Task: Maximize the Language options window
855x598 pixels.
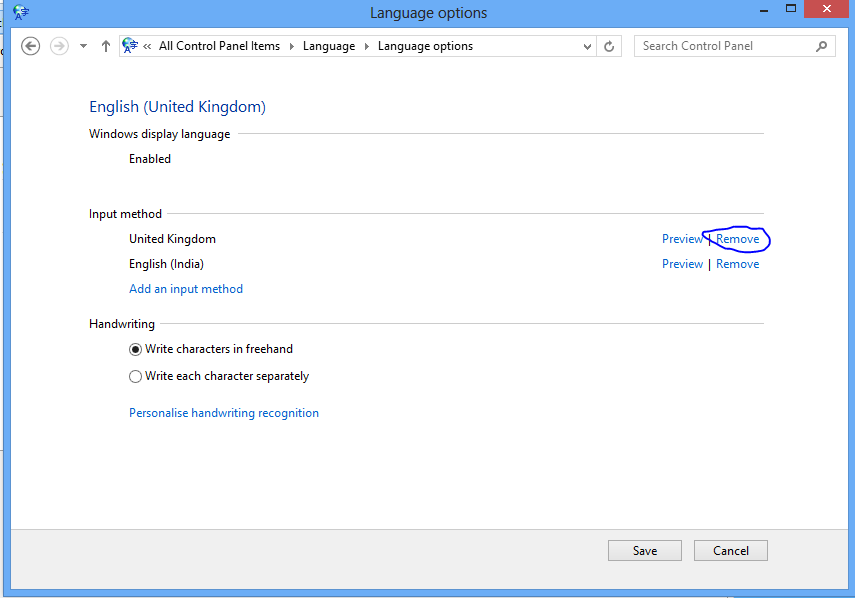Action: (791, 9)
